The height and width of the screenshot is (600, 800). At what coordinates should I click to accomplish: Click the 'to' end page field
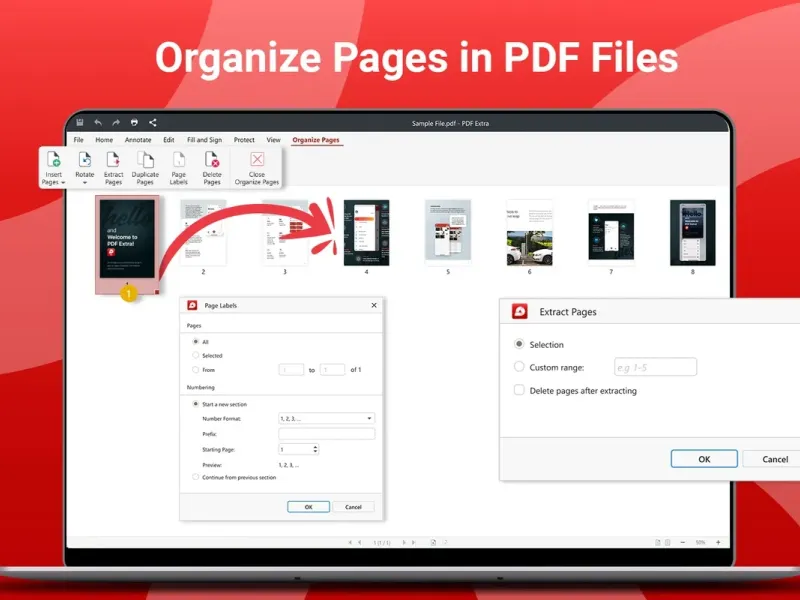tap(332, 369)
